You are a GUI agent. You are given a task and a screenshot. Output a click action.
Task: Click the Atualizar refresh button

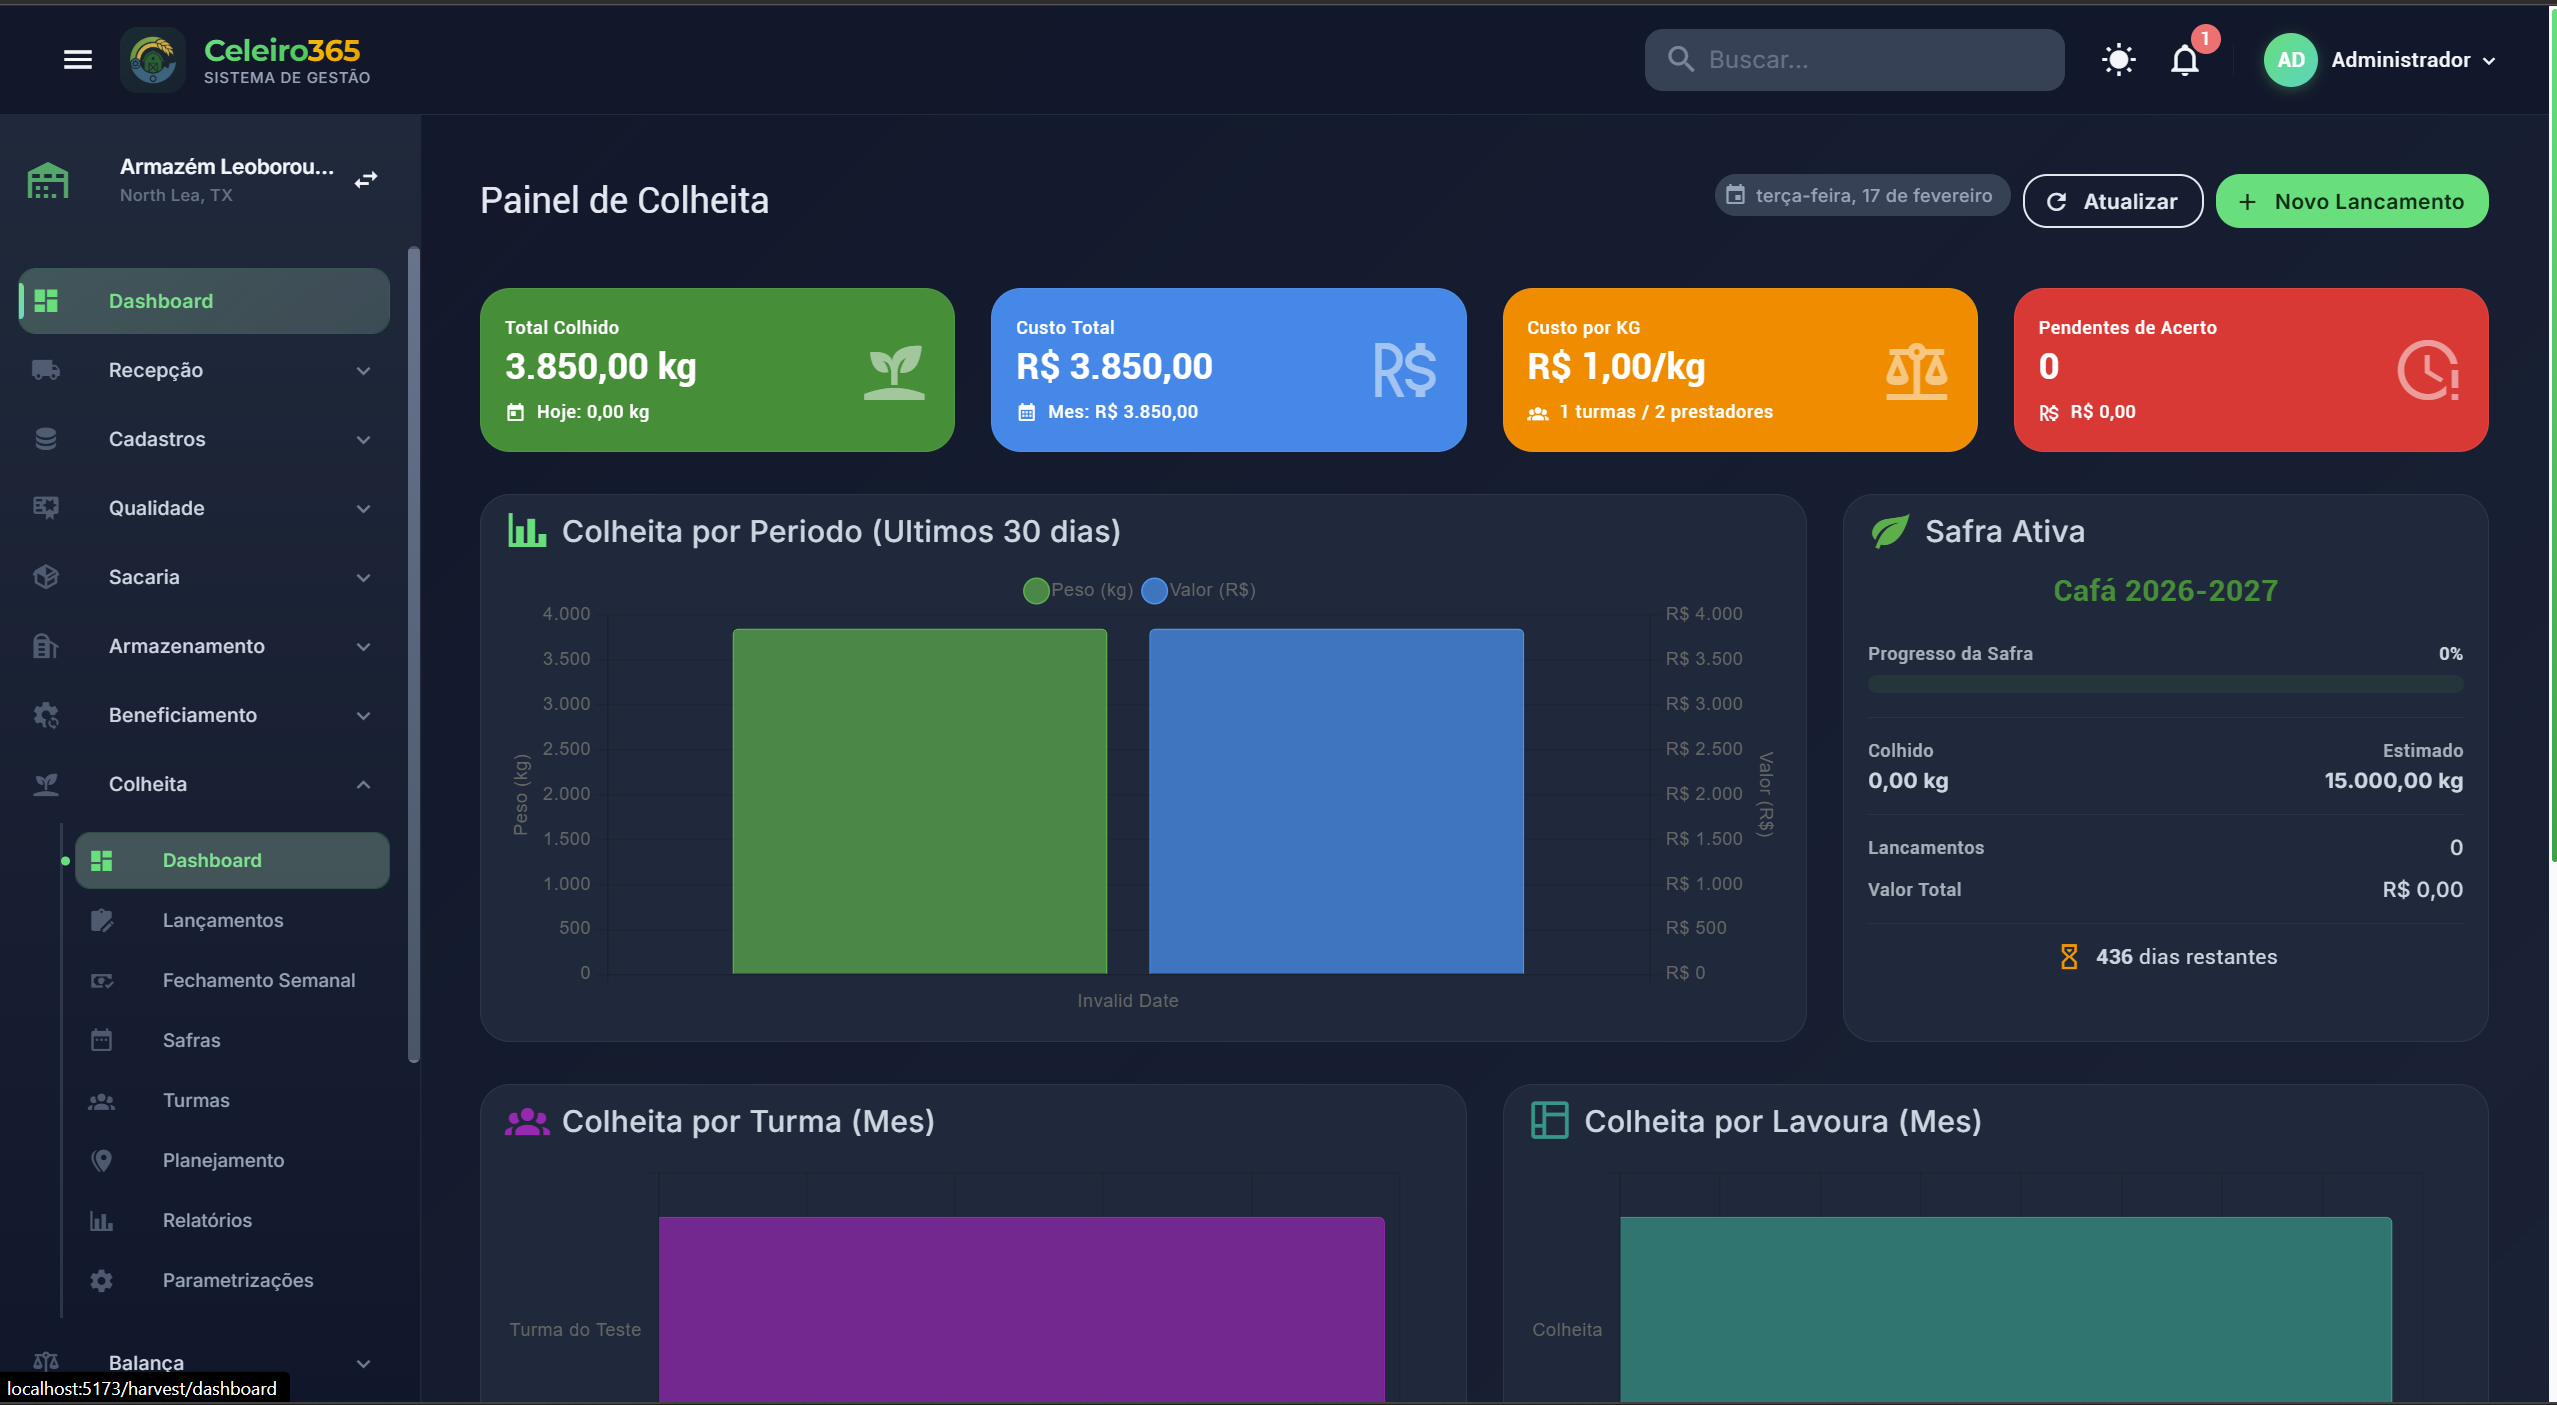pos(2112,202)
